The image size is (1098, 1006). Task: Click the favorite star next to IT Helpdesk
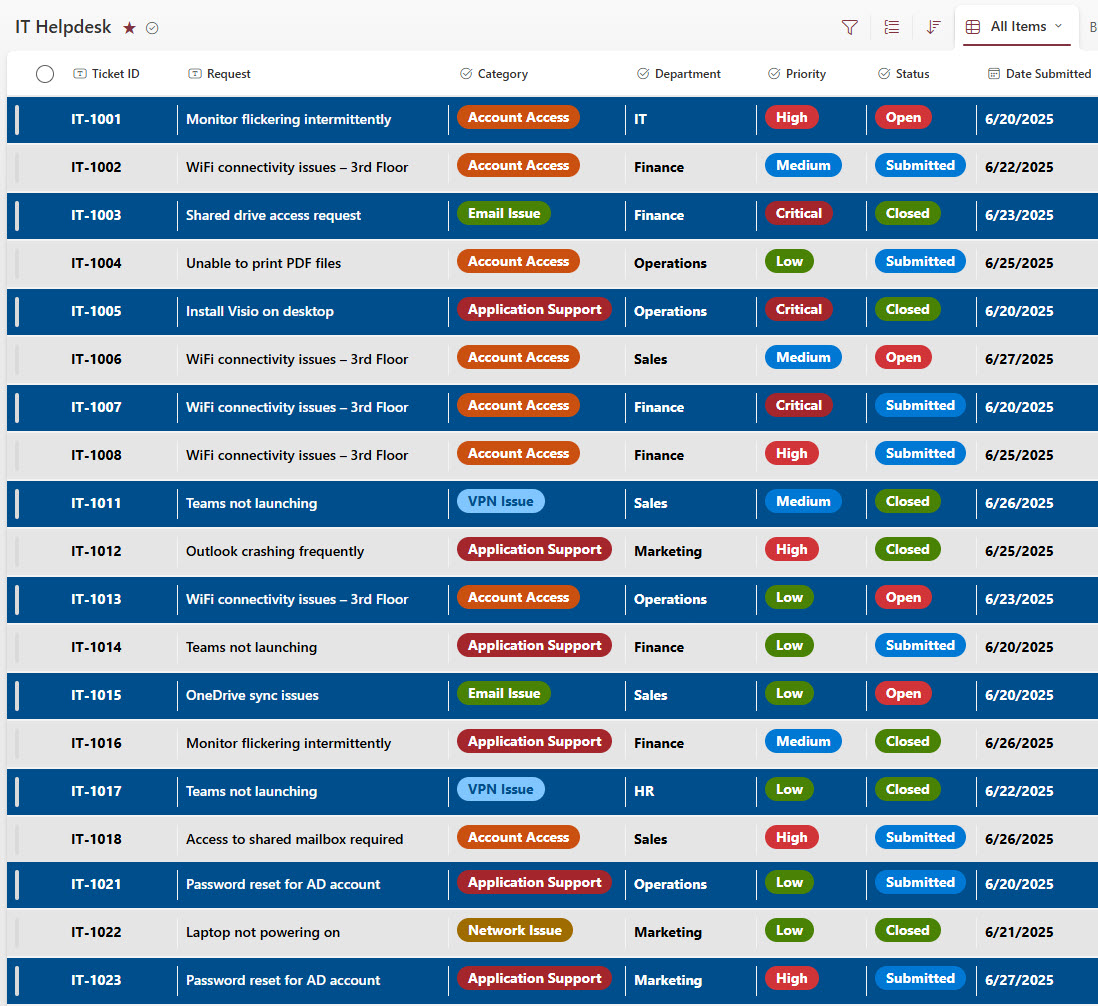tap(129, 28)
